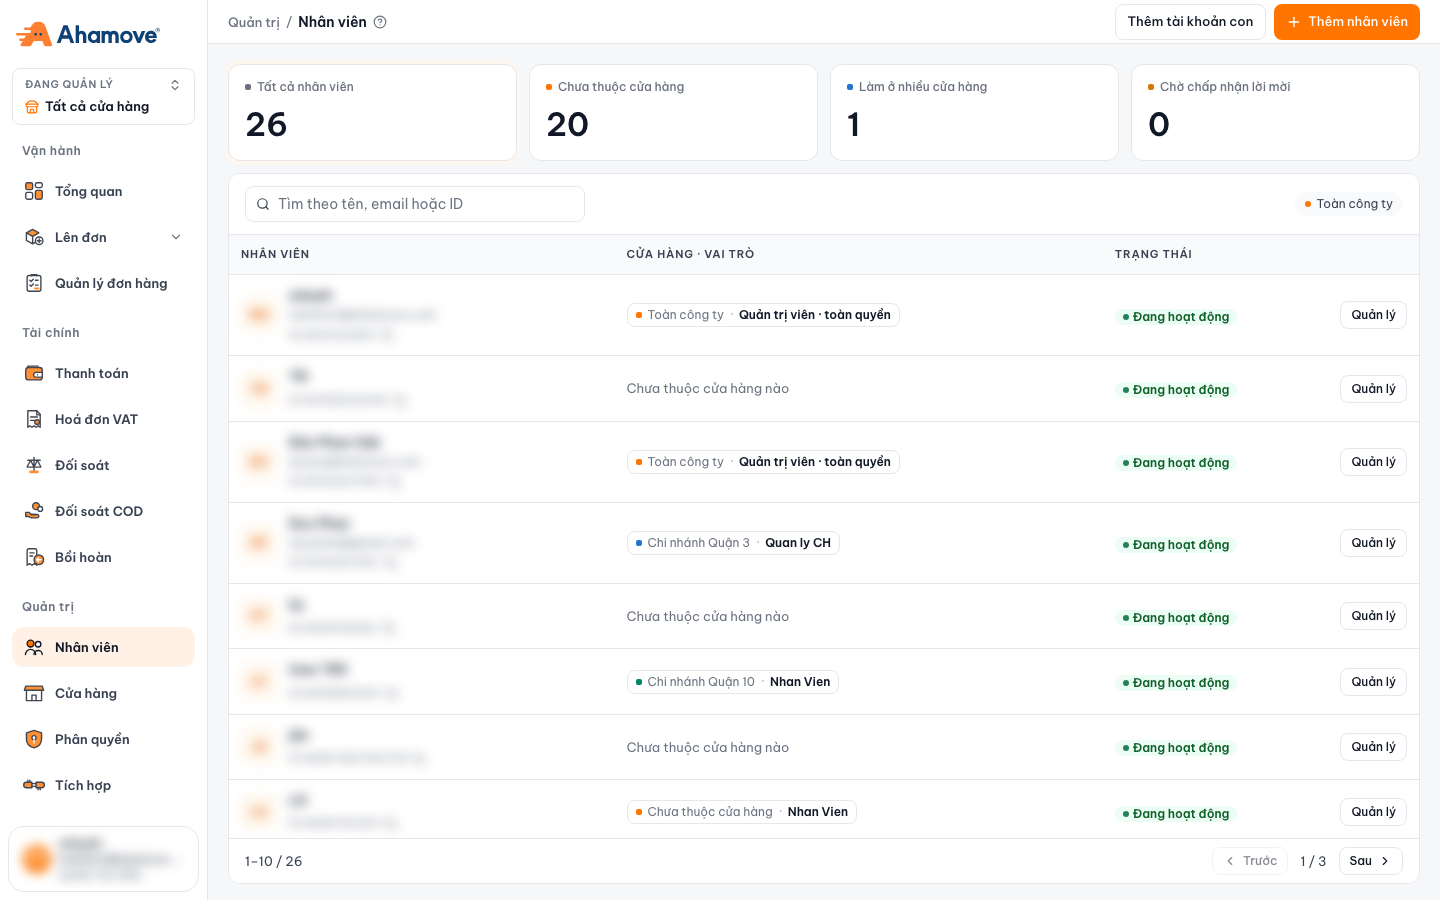Open the Phân quyền menu item
1440x900 pixels.
click(103, 739)
